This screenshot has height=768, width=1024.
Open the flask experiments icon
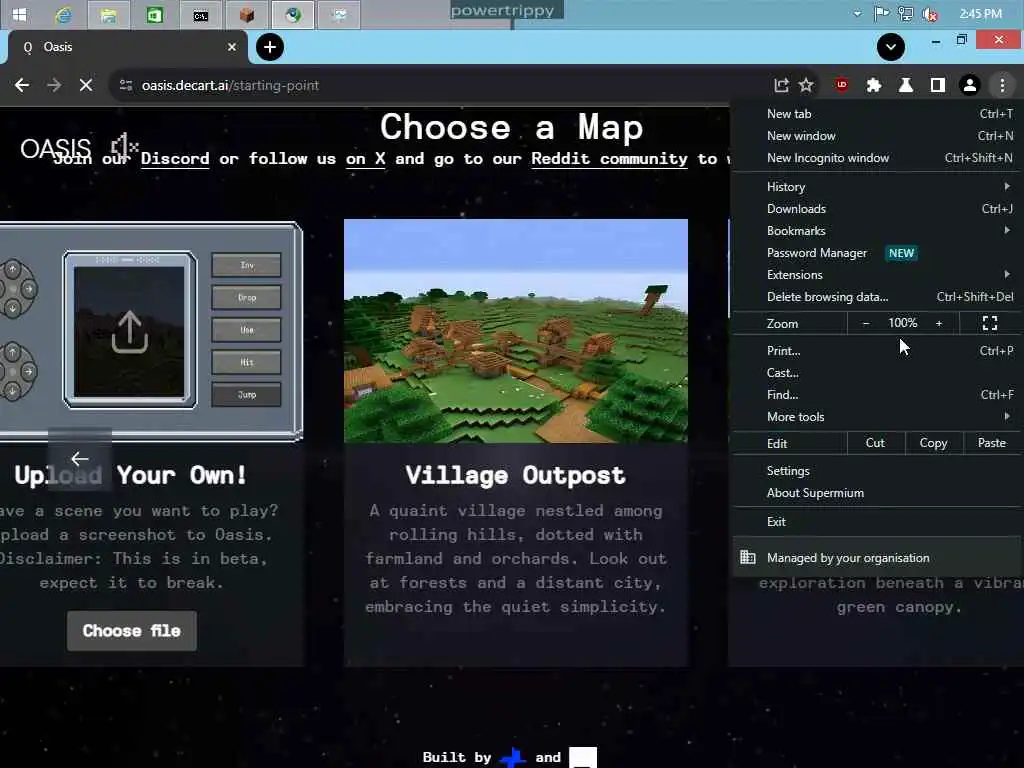(x=906, y=85)
